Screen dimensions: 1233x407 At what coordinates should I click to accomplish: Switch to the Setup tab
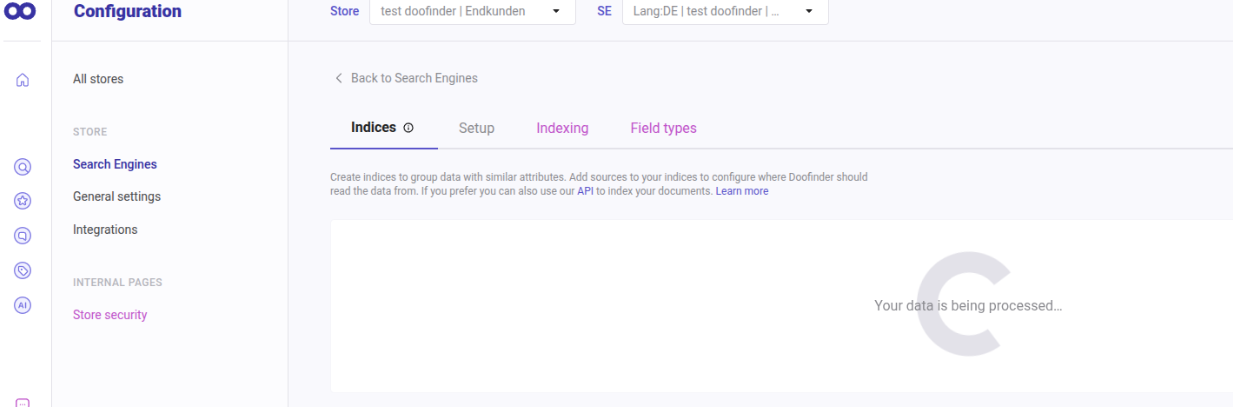pos(476,128)
